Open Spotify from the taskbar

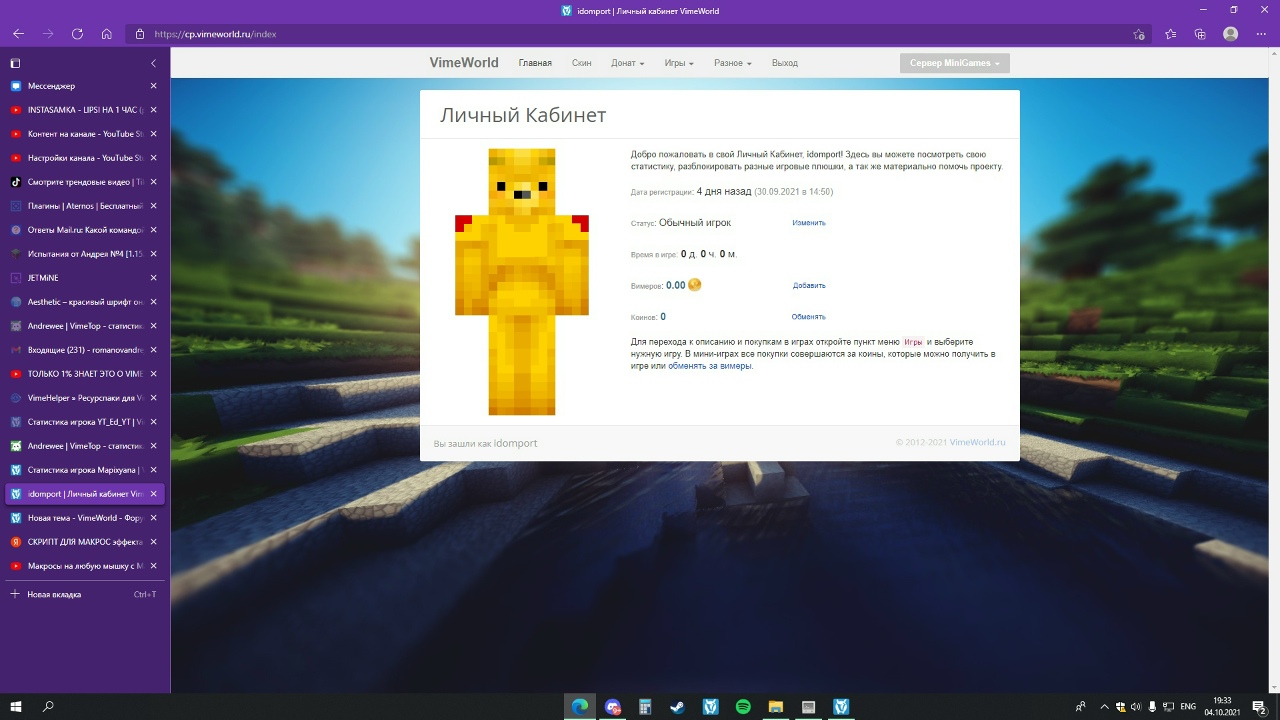tap(743, 707)
